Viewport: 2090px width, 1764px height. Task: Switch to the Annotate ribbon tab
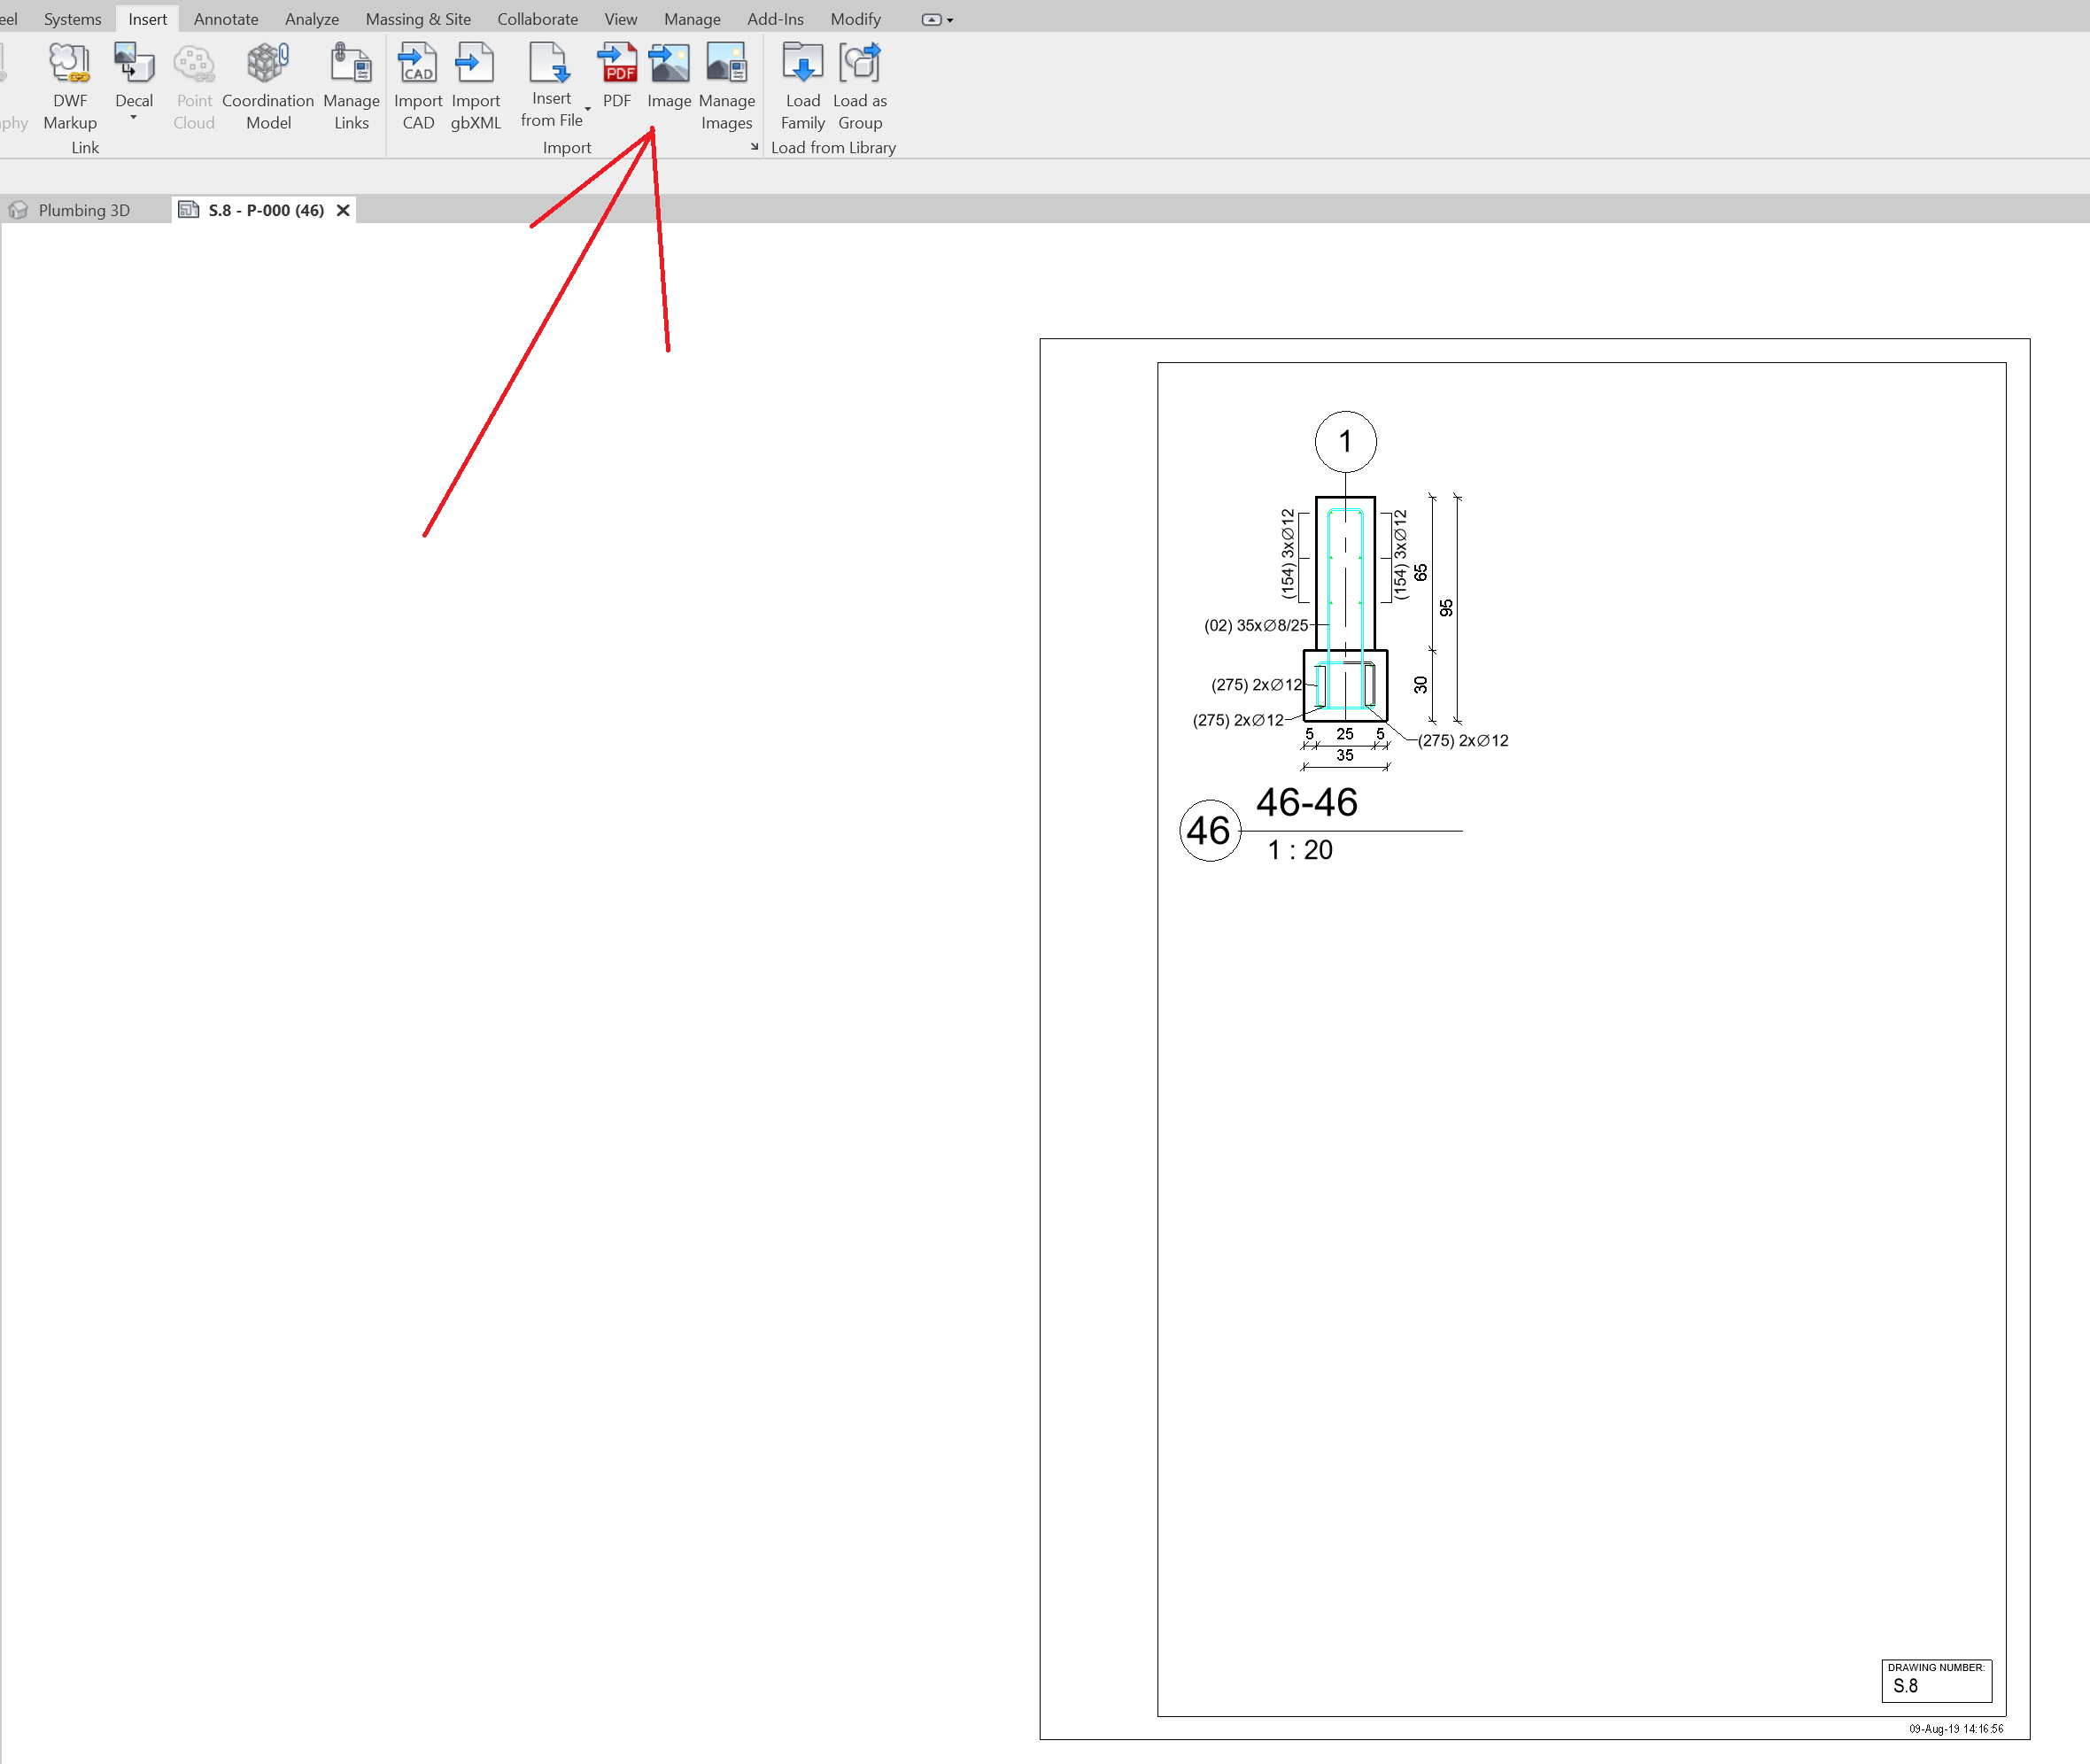(225, 18)
